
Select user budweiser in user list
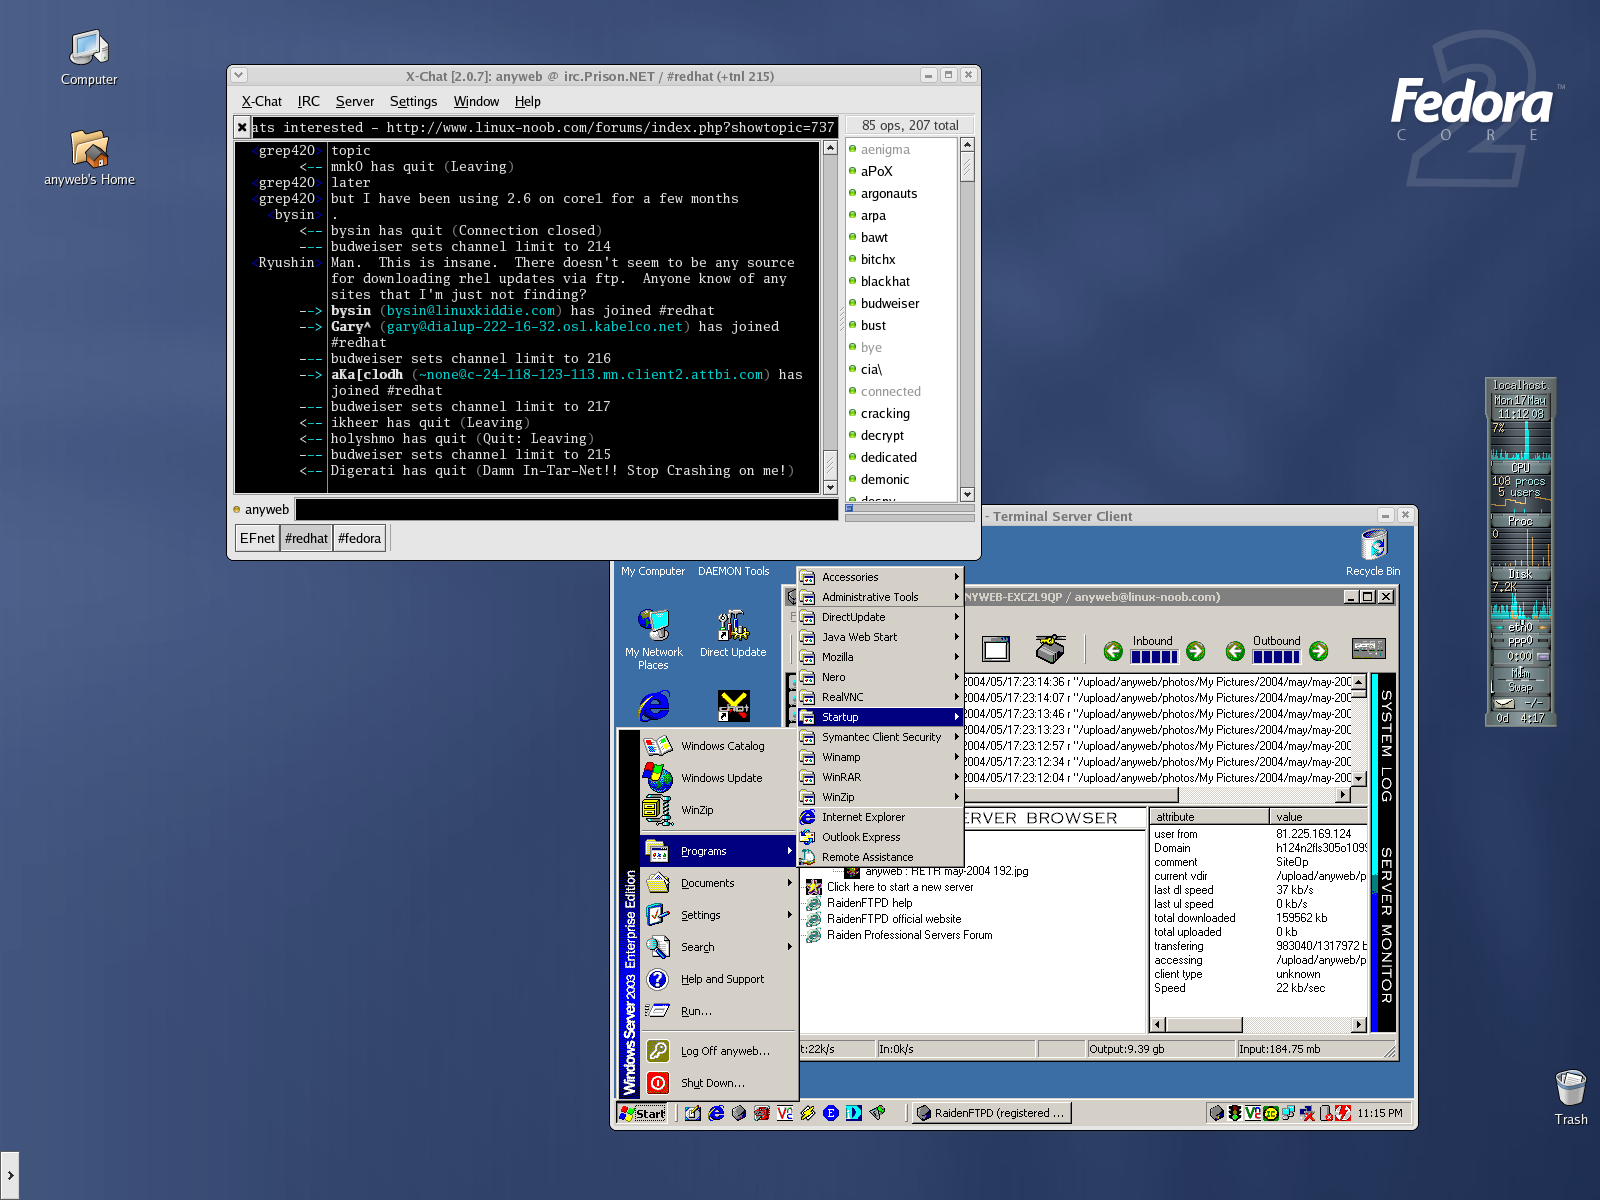coord(890,303)
